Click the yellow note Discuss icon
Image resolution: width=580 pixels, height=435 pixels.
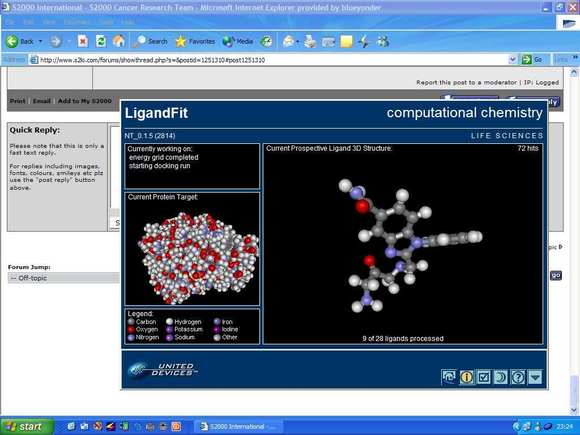[x=346, y=41]
